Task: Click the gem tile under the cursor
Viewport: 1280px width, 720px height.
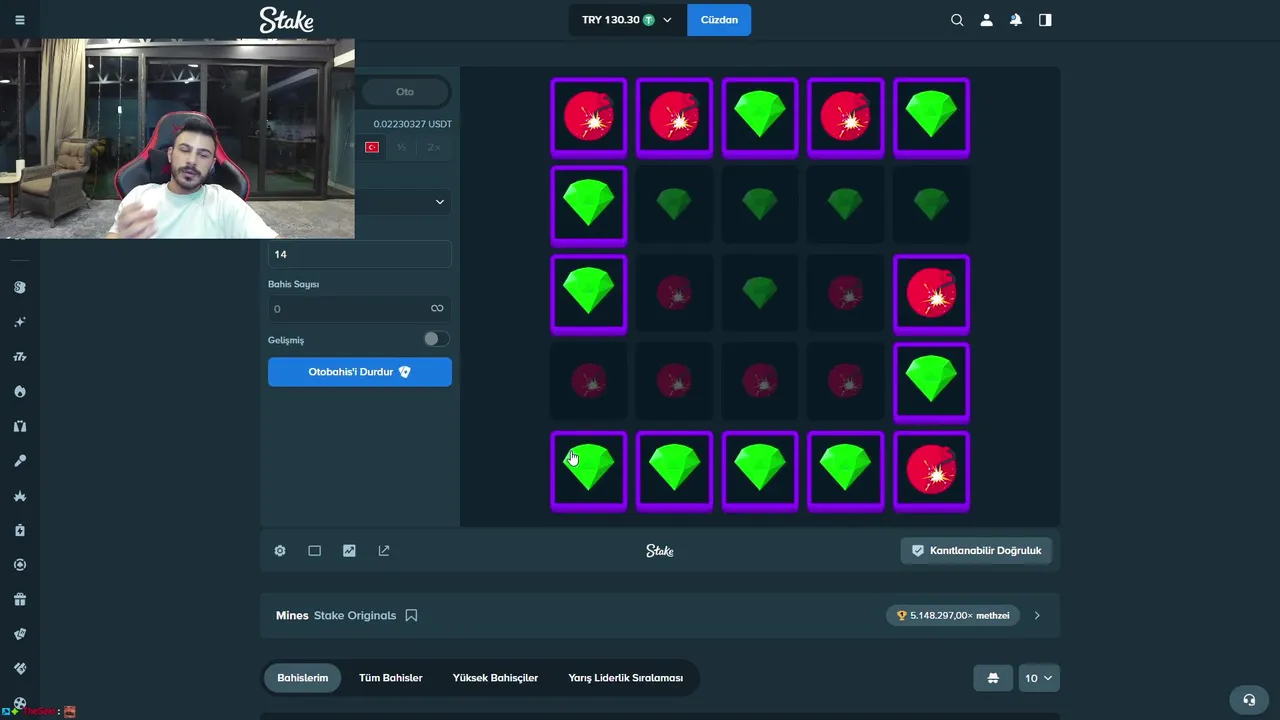Action: coord(589,470)
